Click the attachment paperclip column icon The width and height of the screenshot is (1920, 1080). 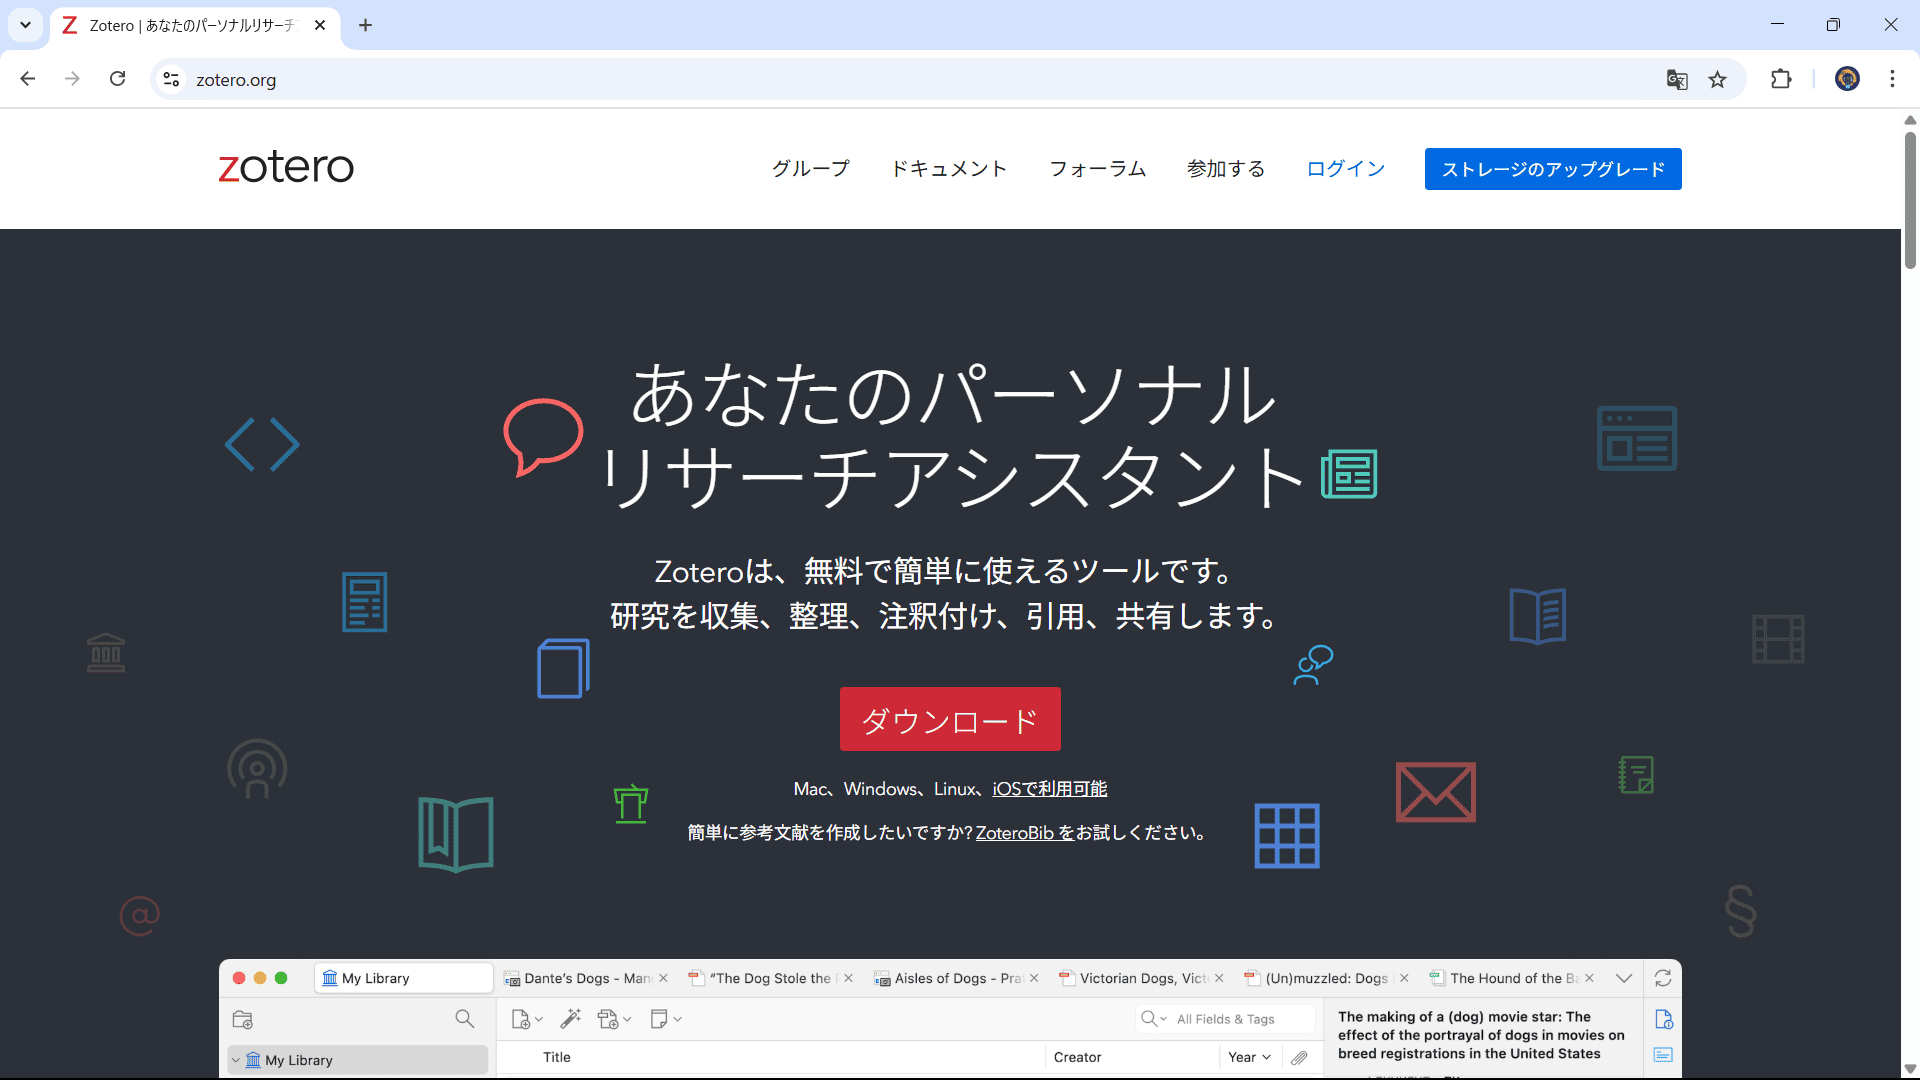[x=1299, y=1057]
